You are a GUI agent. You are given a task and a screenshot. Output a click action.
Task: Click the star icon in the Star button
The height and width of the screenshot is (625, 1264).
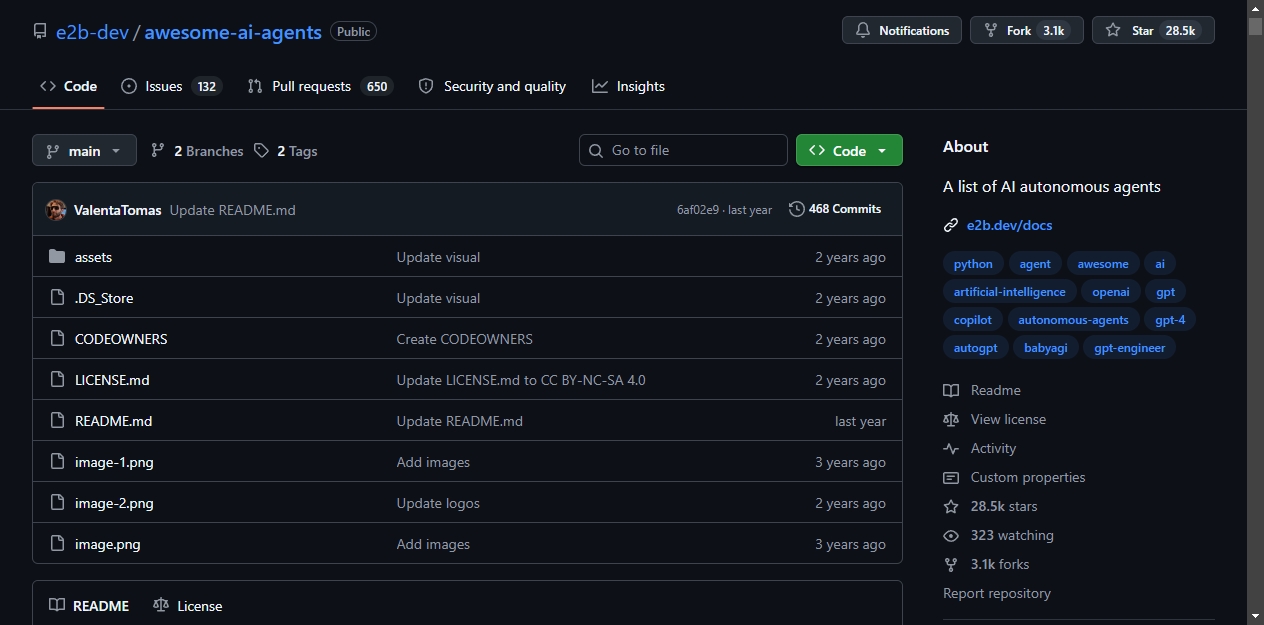(x=1113, y=31)
